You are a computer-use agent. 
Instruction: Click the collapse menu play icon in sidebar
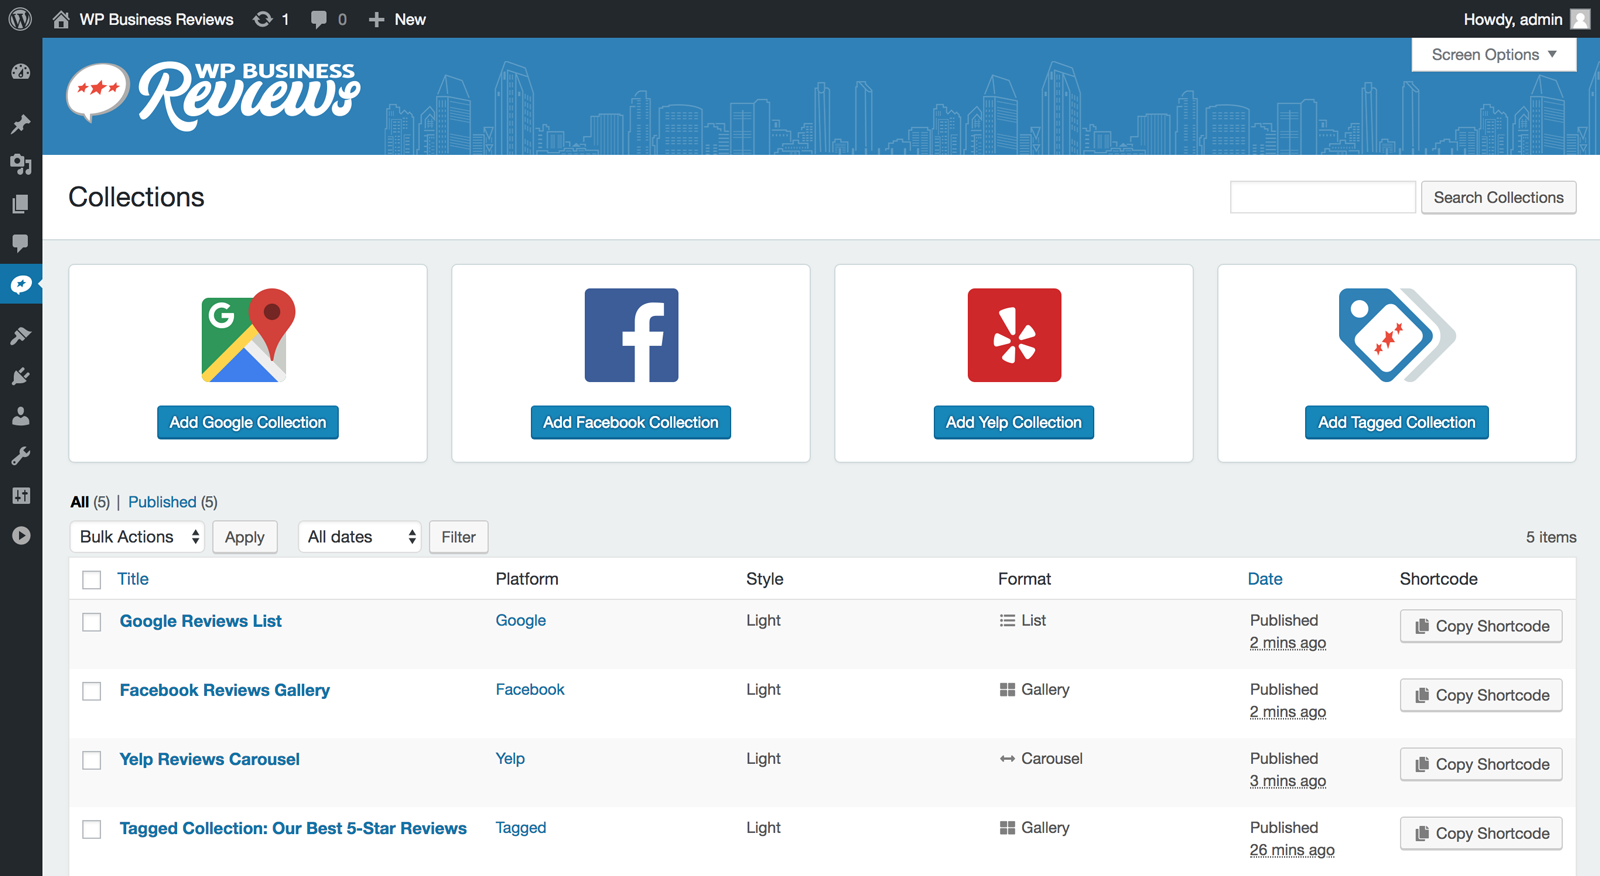[x=20, y=536]
